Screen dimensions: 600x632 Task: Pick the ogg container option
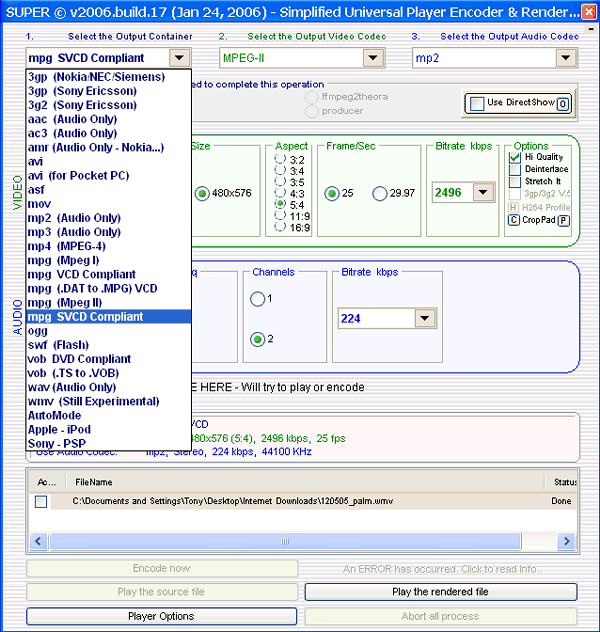point(108,331)
